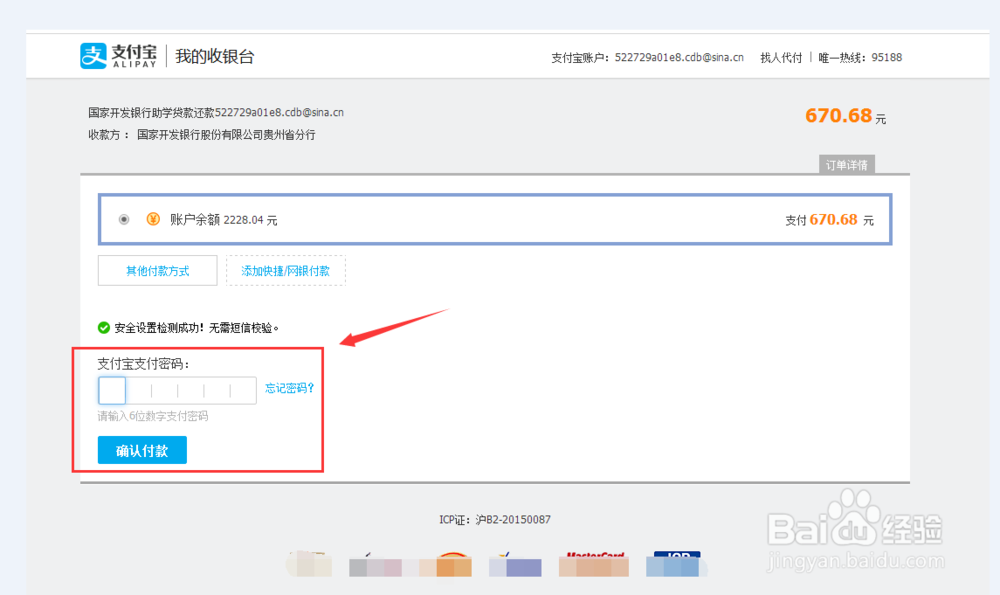Click the first payment password digit box
1000x595 pixels.
click(x=111, y=390)
